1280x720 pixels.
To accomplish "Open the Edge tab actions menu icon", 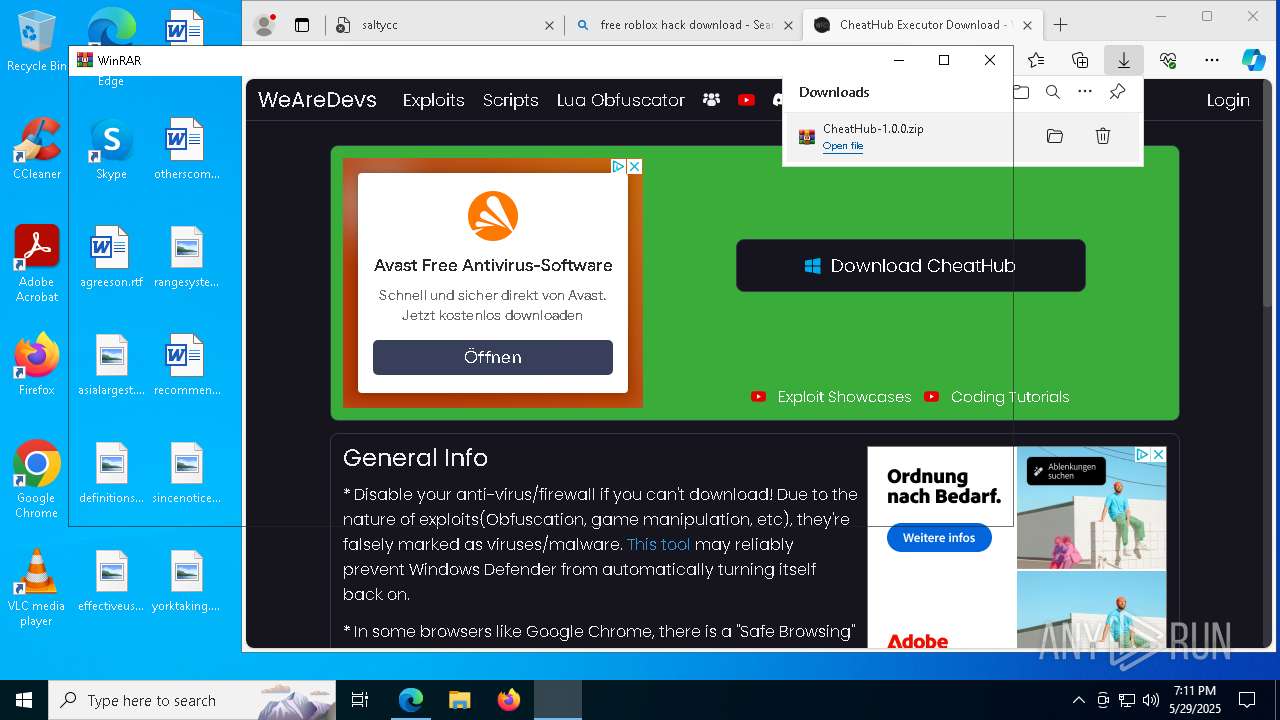I will (302, 25).
